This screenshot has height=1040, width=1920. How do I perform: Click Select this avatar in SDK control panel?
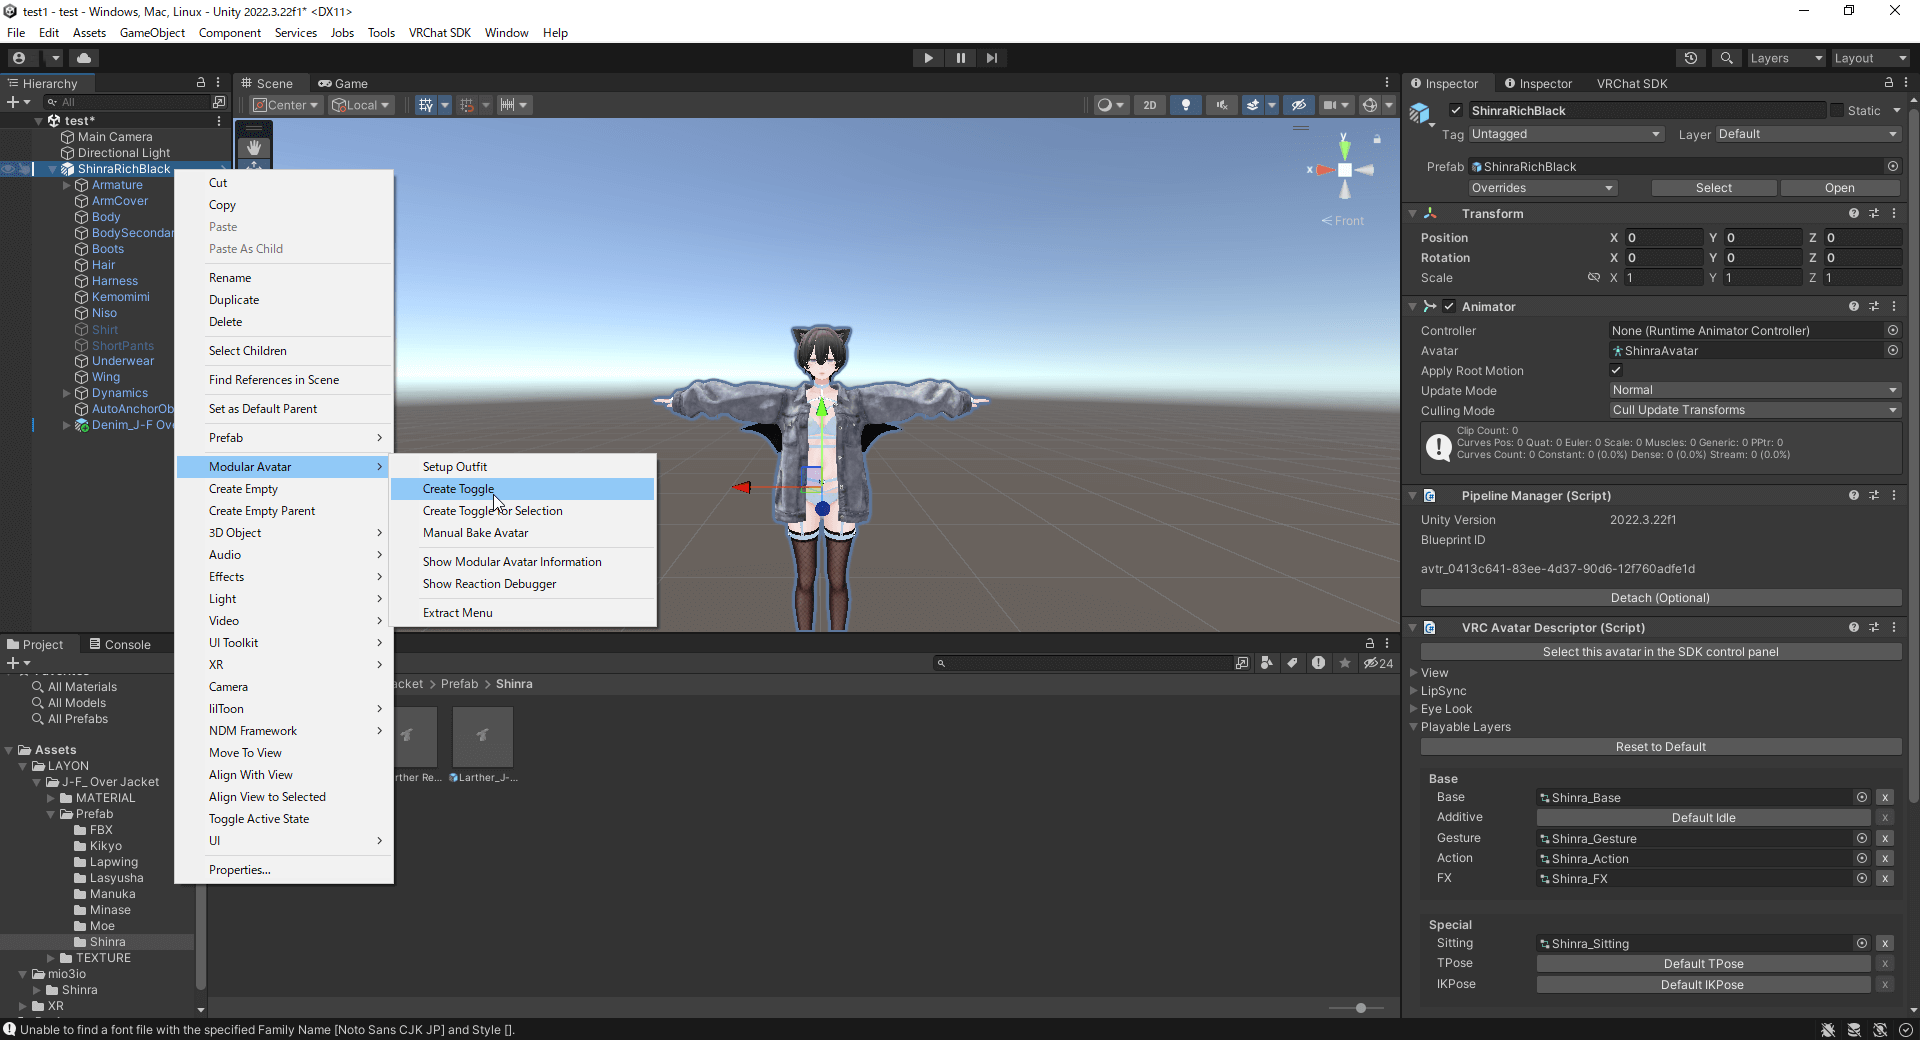click(1660, 652)
